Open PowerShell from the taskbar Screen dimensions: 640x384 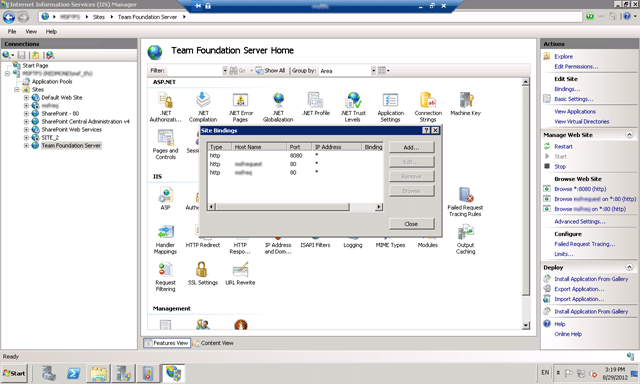73,373
